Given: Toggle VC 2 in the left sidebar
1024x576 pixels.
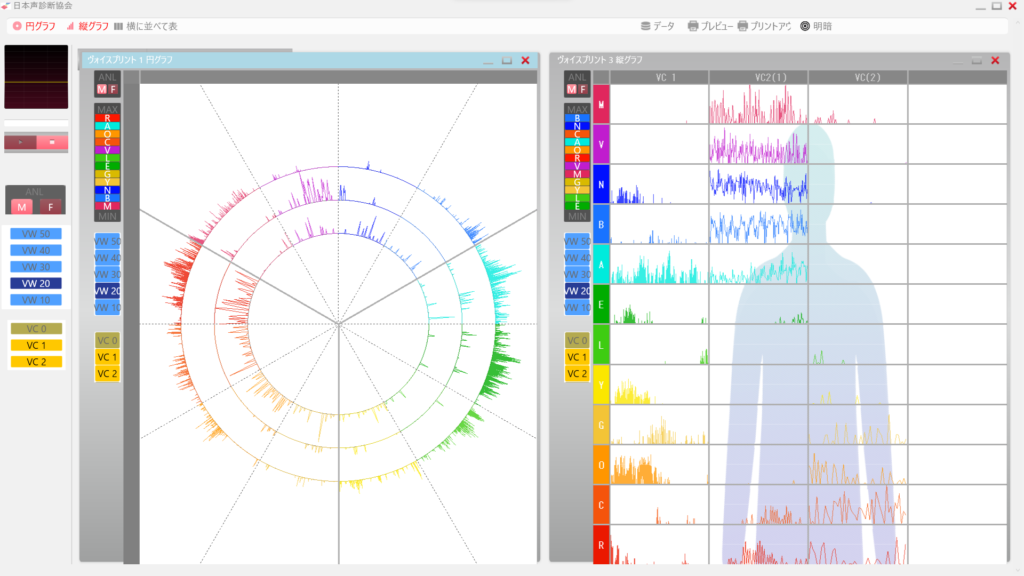Looking at the screenshot, I should 36,362.
